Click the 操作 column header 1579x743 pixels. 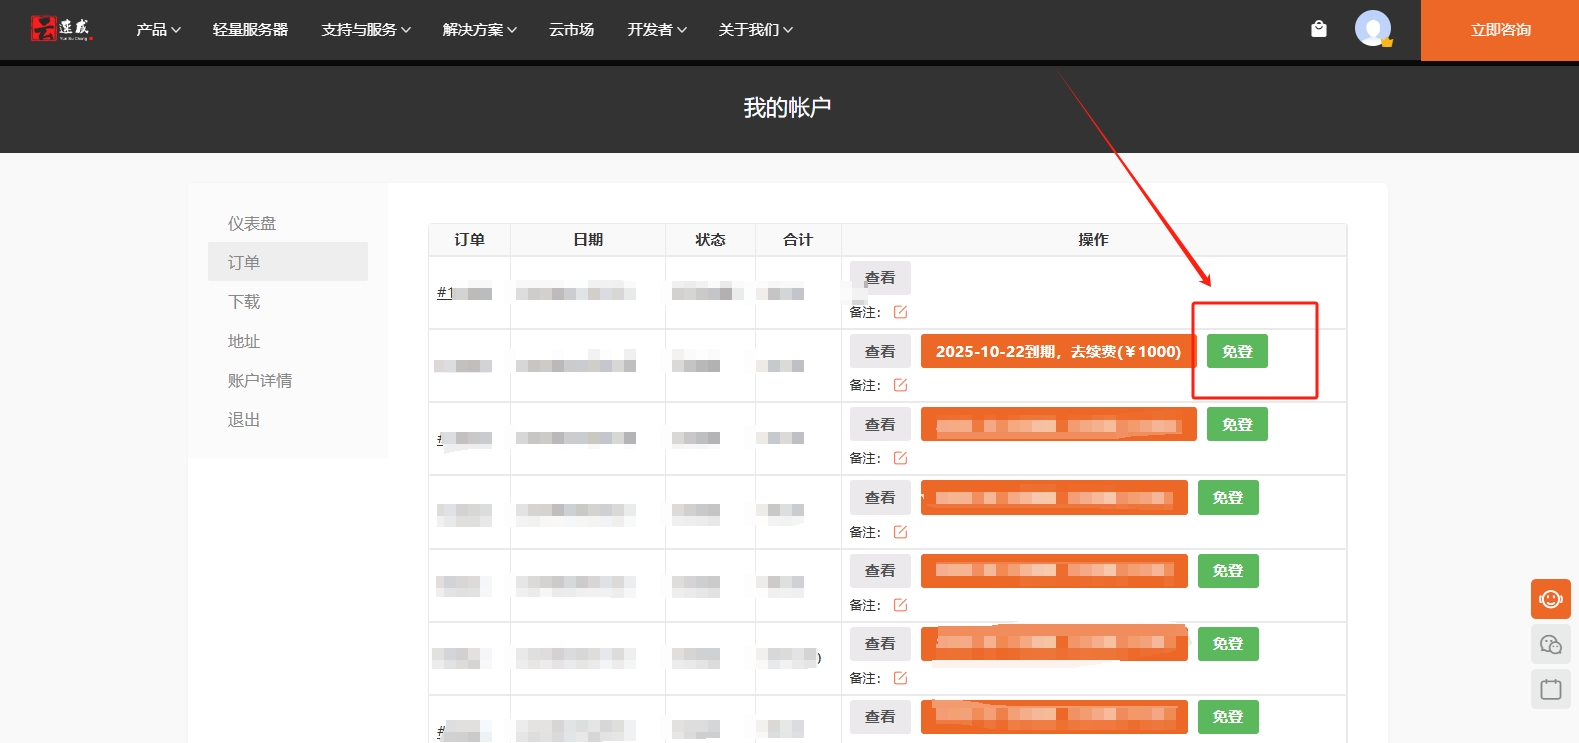pos(1093,240)
